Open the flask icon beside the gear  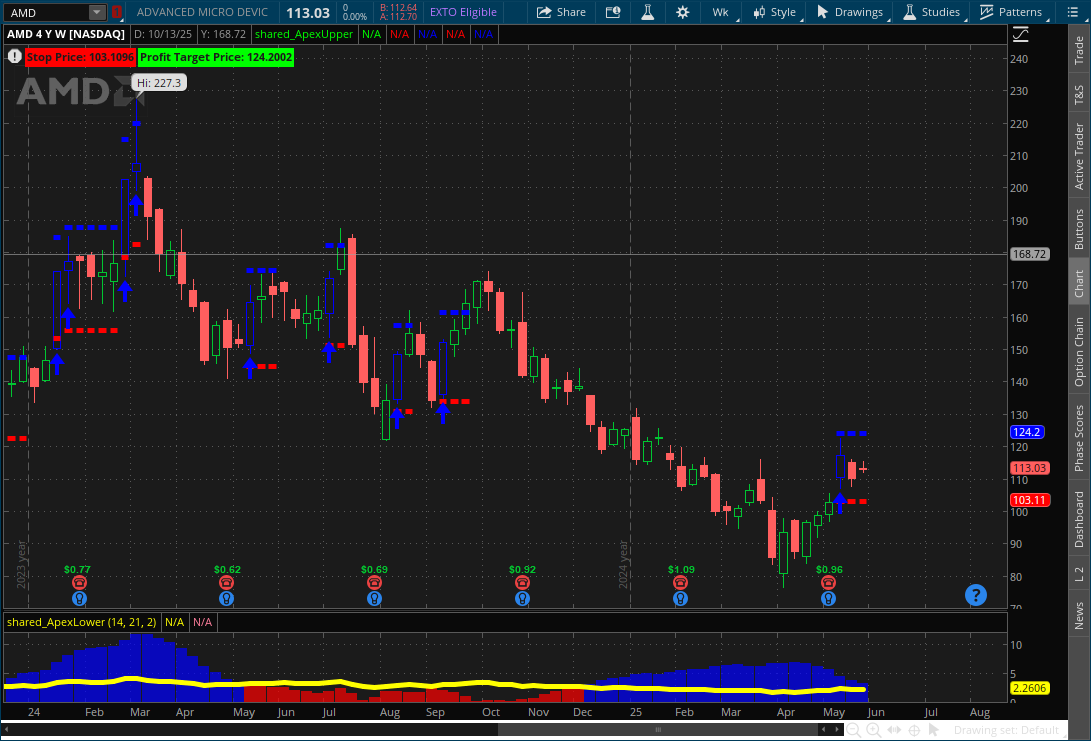click(x=648, y=12)
